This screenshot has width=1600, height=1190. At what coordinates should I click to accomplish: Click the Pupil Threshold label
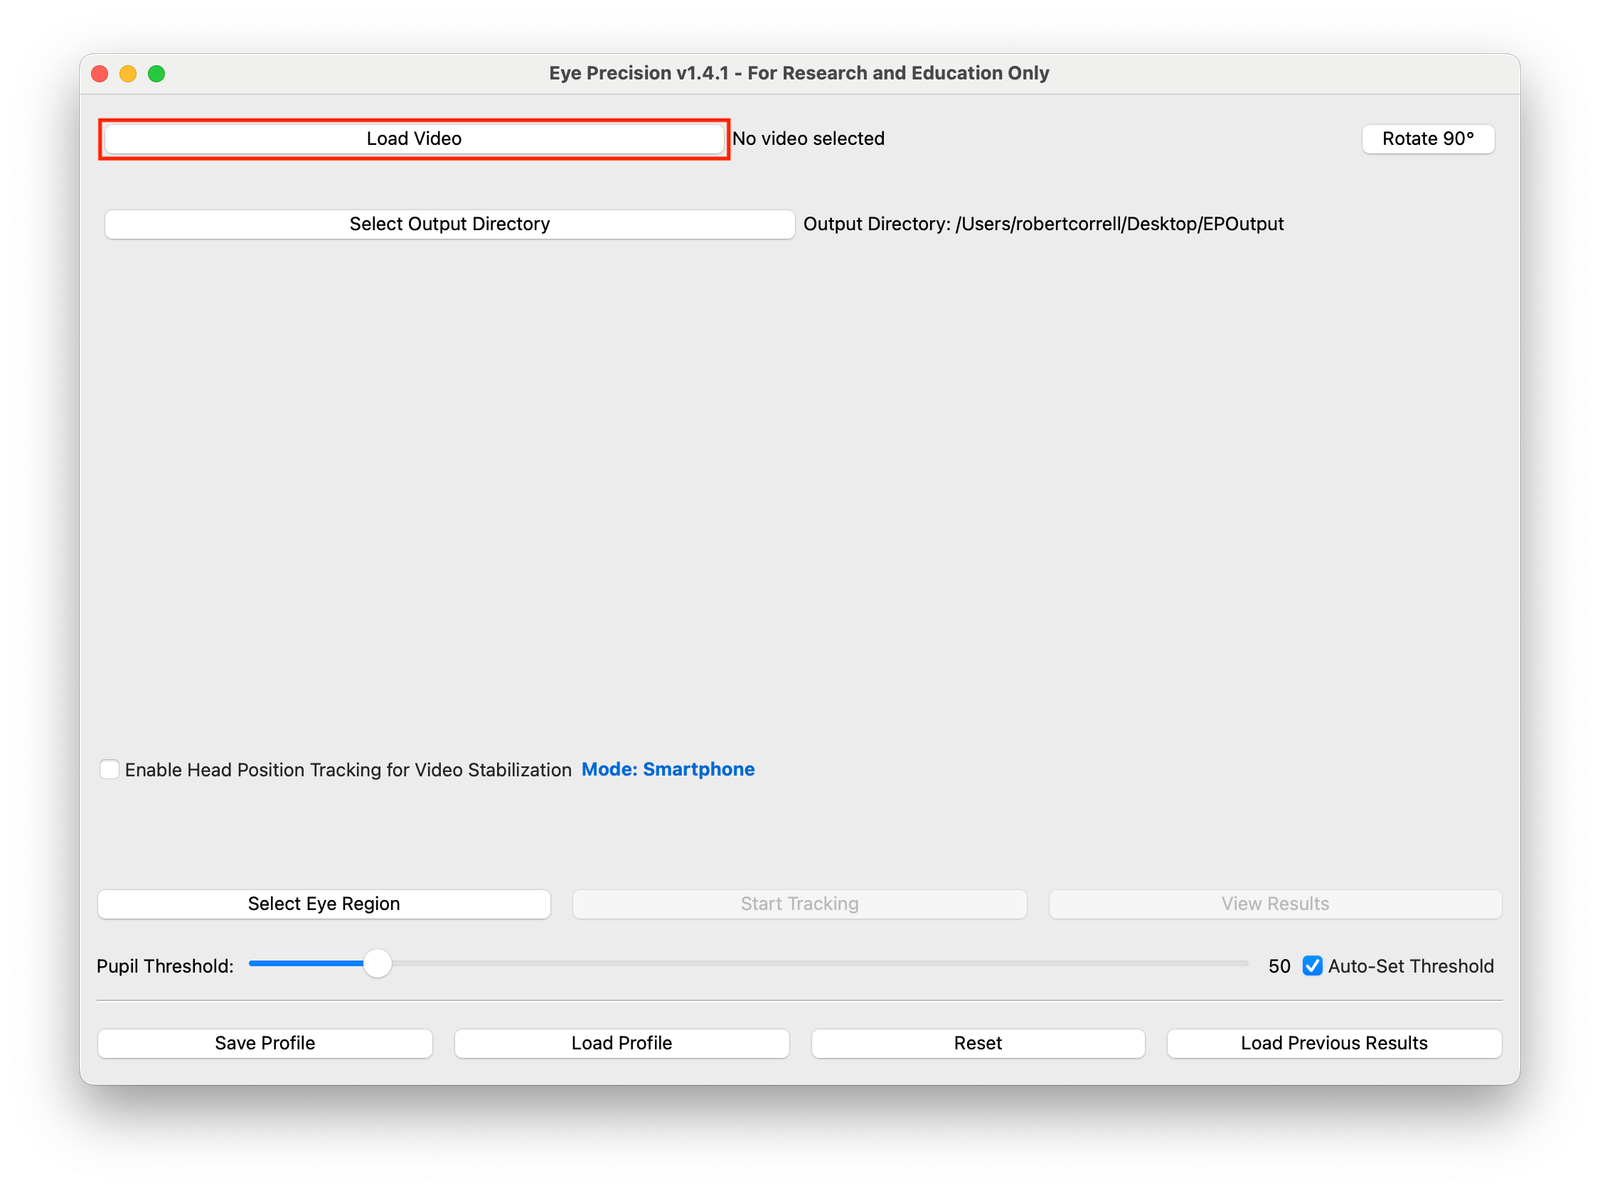point(165,966)
